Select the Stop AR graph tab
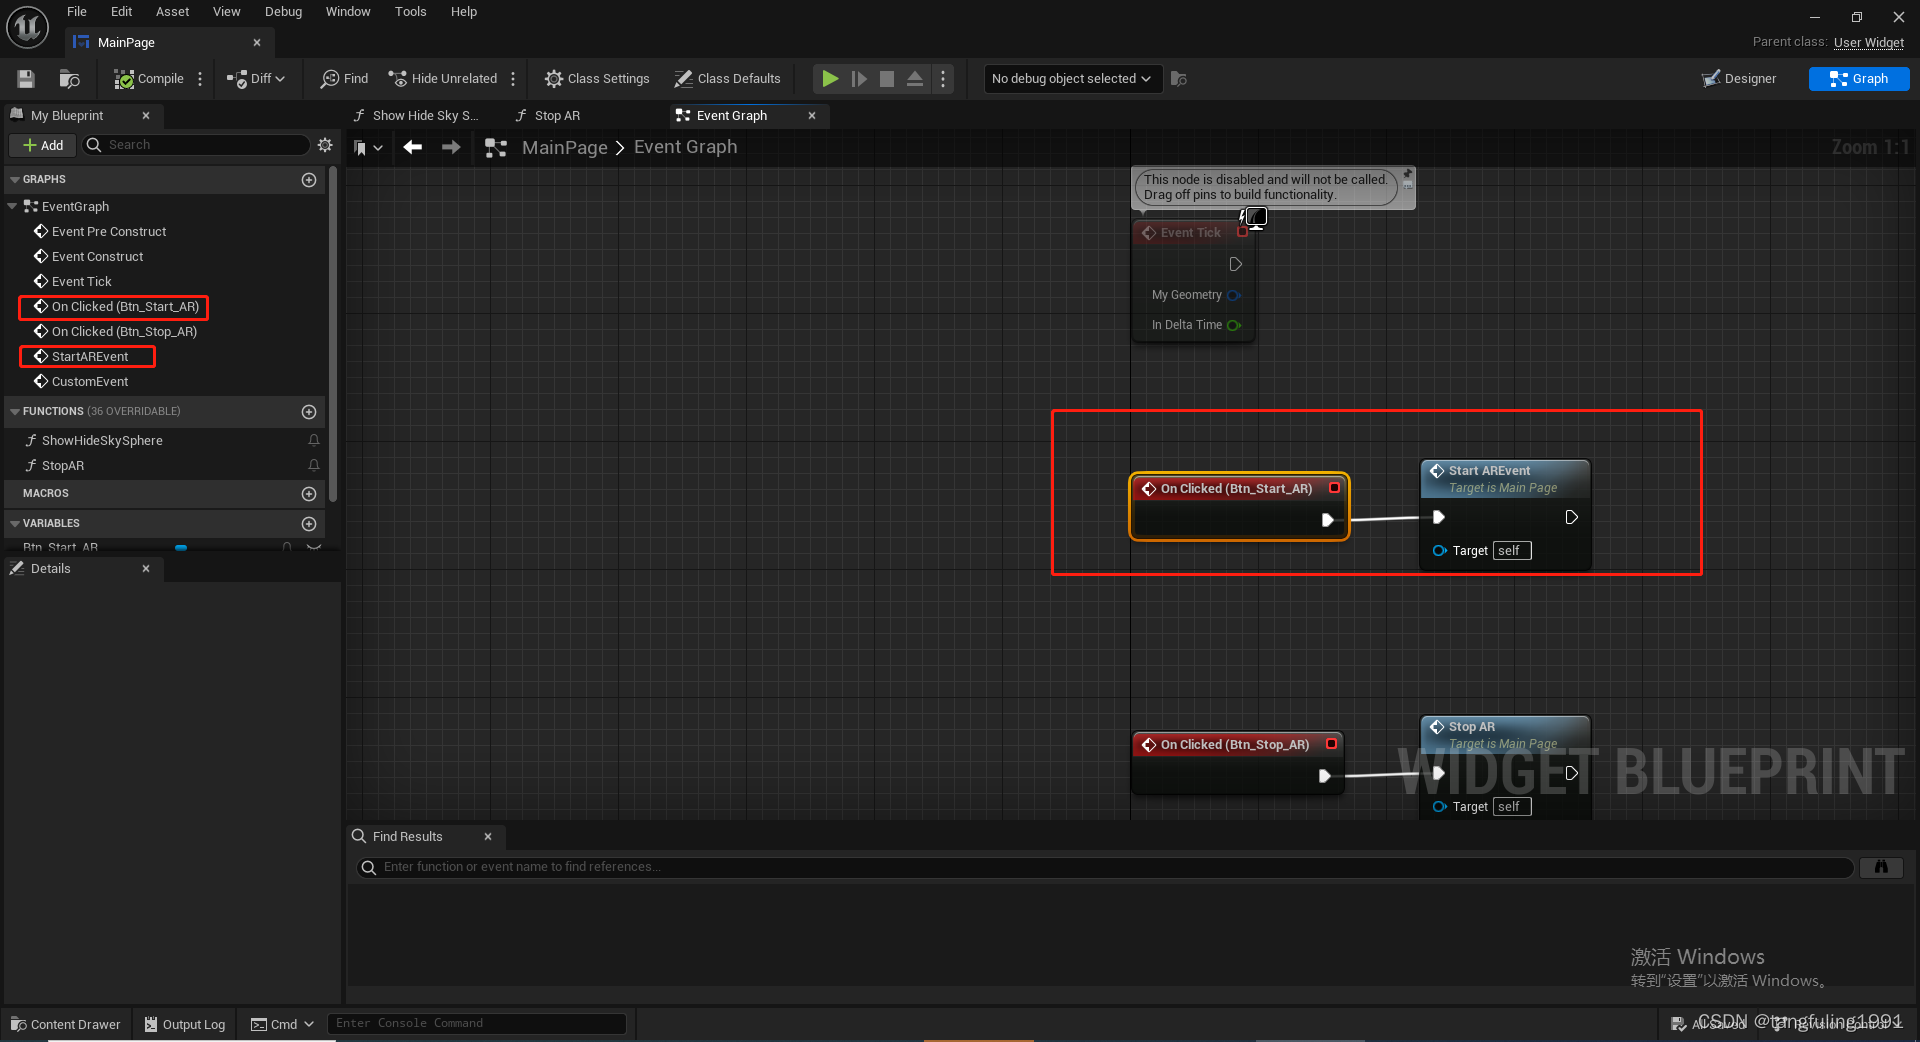Screen dimensions: 1920x1042 pos(548,116)
